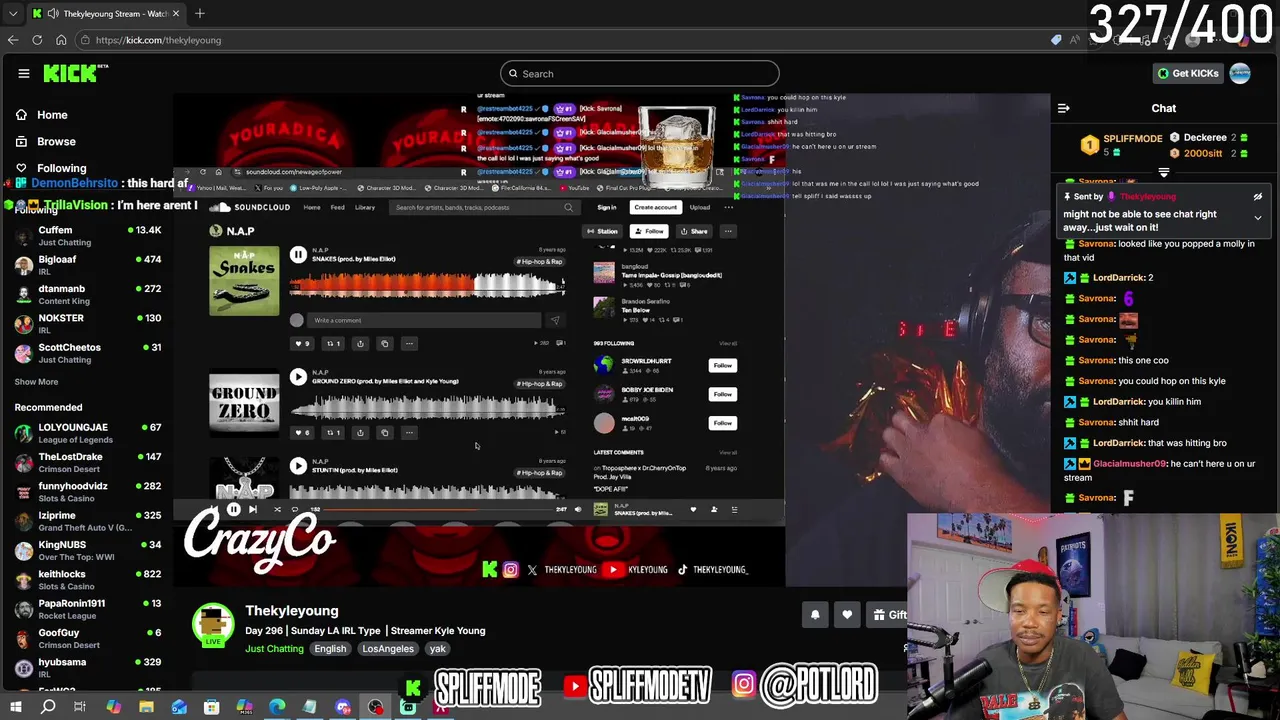Open Windows Start menu
The height and width of the screenshot is (720, 1280).
point(15,707)
